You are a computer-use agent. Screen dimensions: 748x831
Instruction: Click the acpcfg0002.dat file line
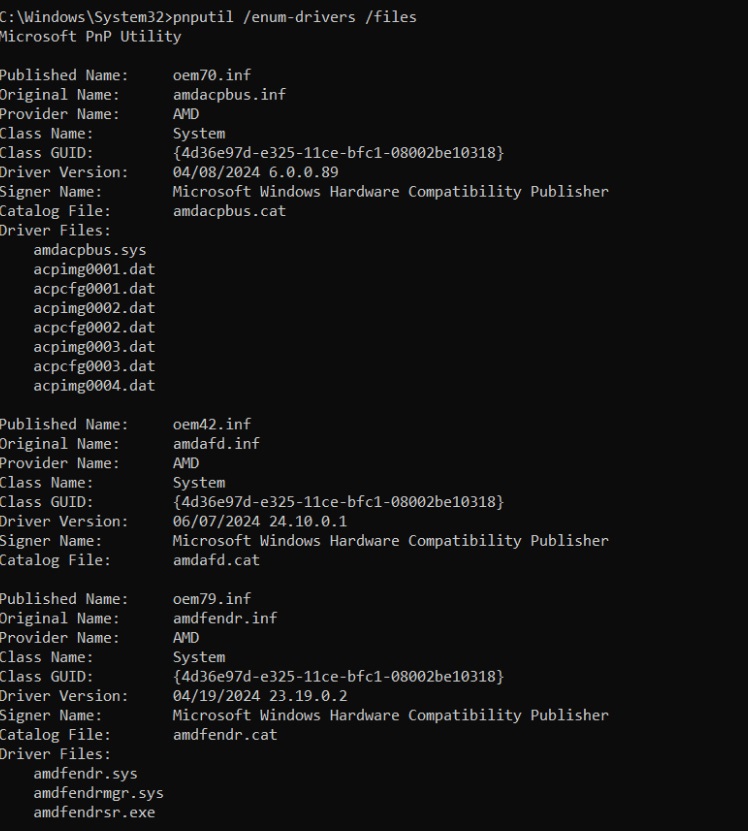[x=94, y=328]
